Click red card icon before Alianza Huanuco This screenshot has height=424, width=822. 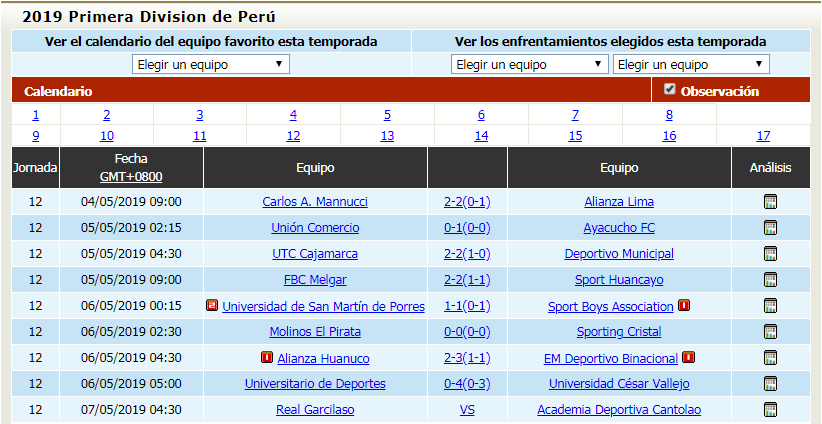click(267, 357)
